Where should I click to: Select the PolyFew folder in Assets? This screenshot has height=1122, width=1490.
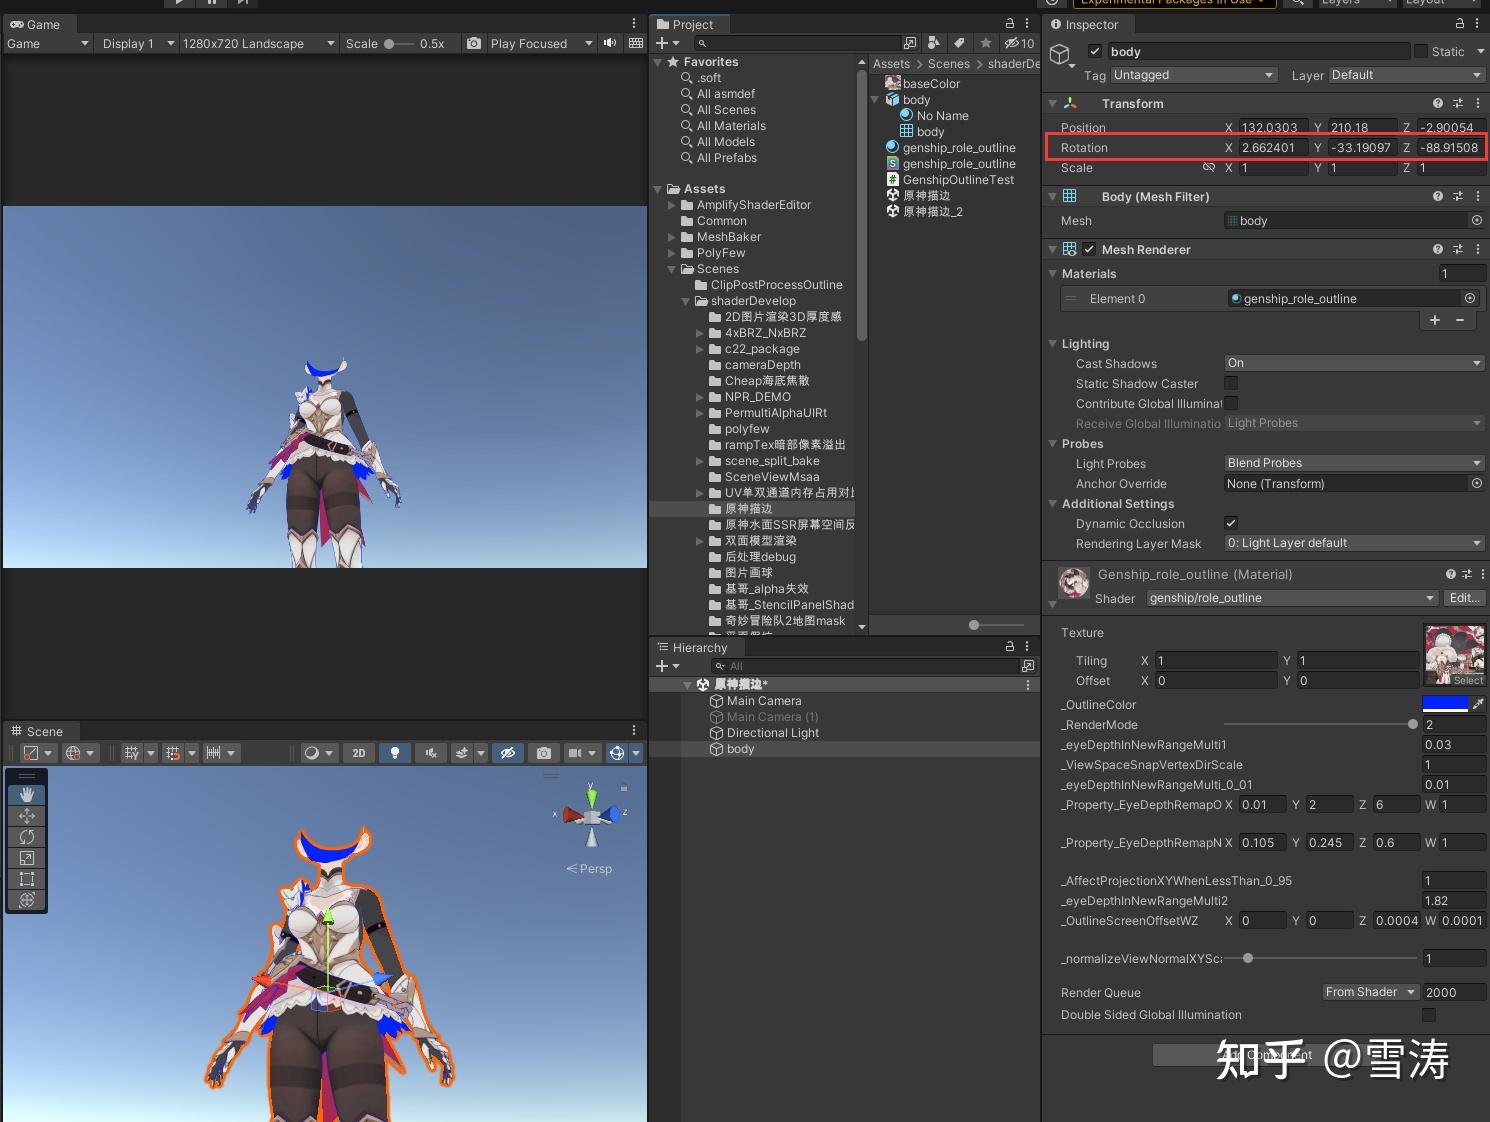[x=721, y=253]
